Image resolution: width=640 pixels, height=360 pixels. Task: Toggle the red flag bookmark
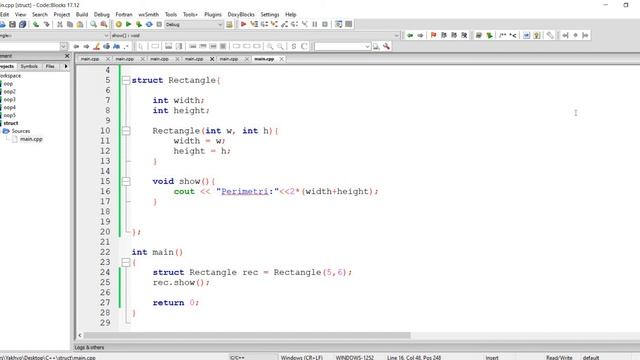point(433,36)
